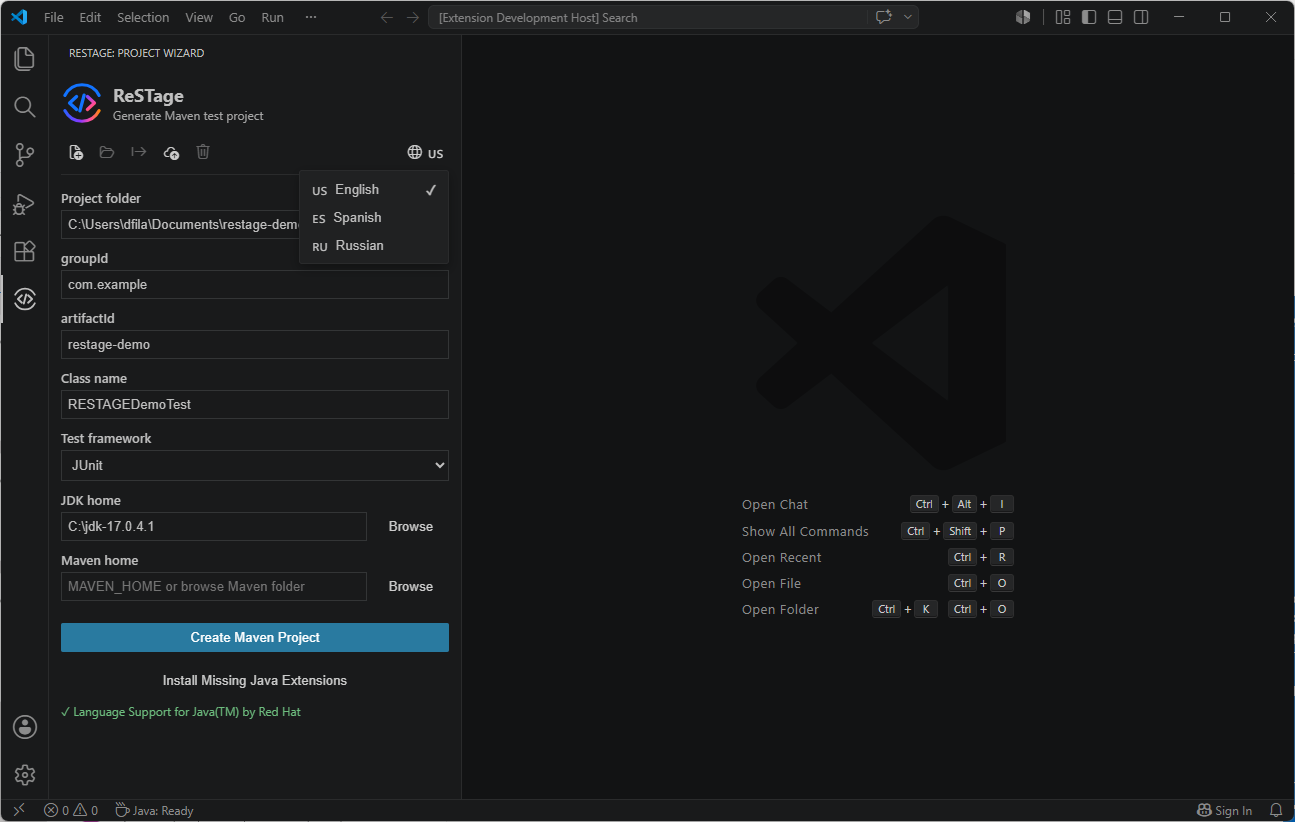Click the title bar search box
Image resolution: width=1295 pixels, height=822 pixels.
pyautogui.click(x=647, y=17)
